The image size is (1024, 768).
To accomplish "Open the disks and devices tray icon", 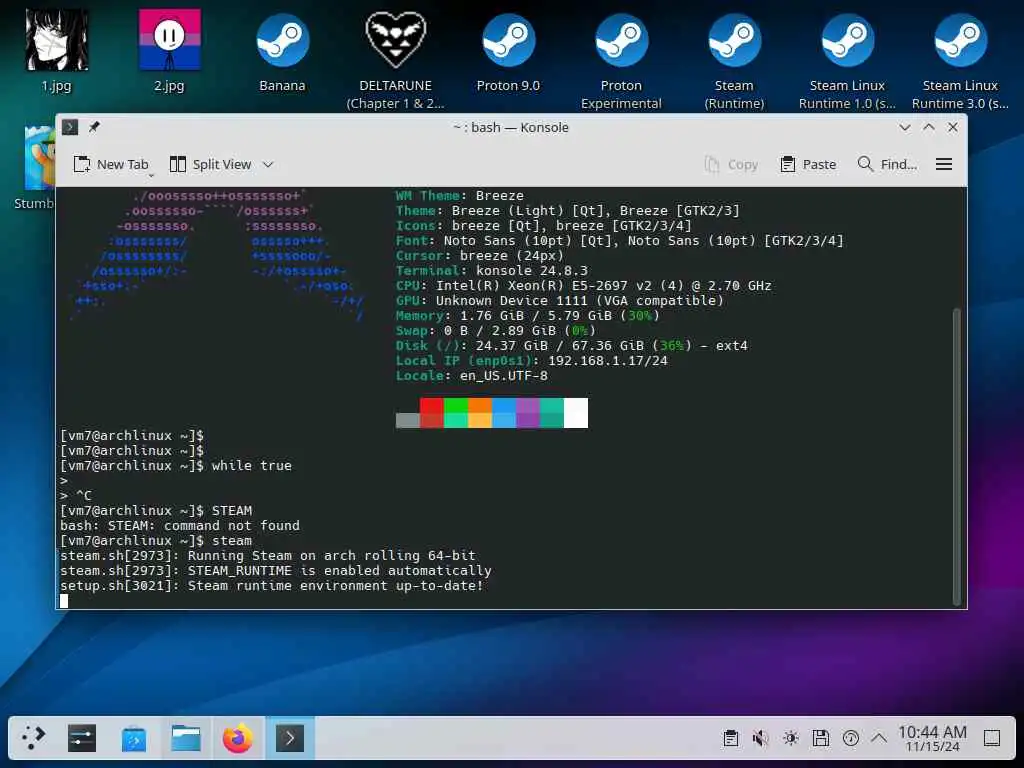I will [x=821, y=738].
